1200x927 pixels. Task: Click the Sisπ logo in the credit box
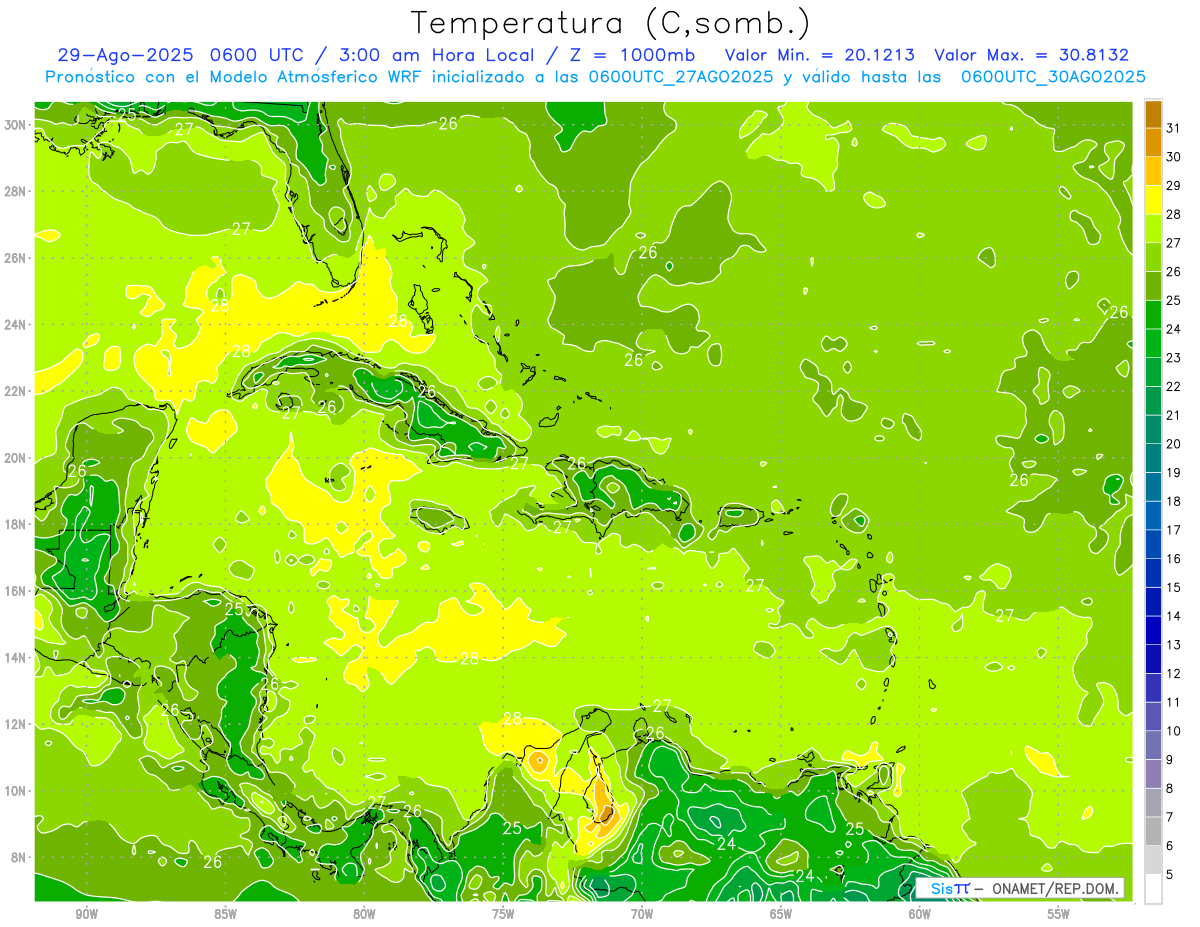(x=949, y=888)
